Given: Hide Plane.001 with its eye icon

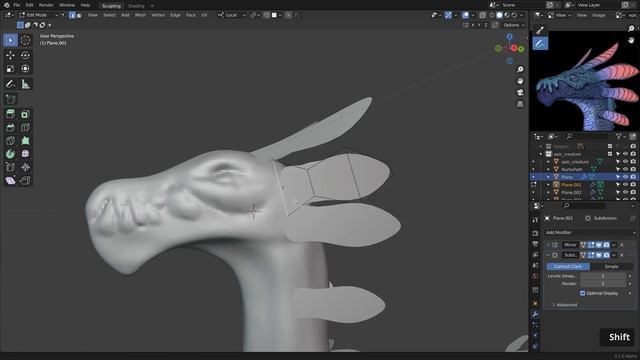Looking at the screenshot, I should click(x=625, y=184).
